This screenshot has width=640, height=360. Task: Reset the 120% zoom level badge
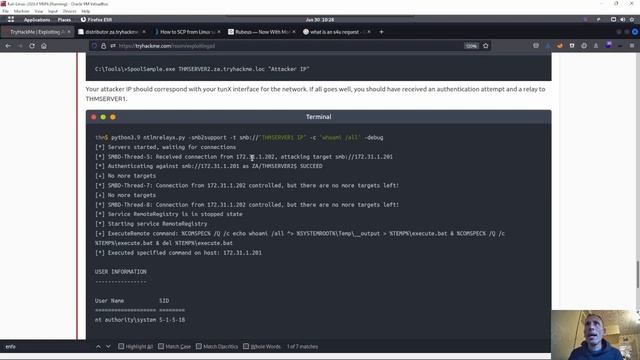coord(471,46)
